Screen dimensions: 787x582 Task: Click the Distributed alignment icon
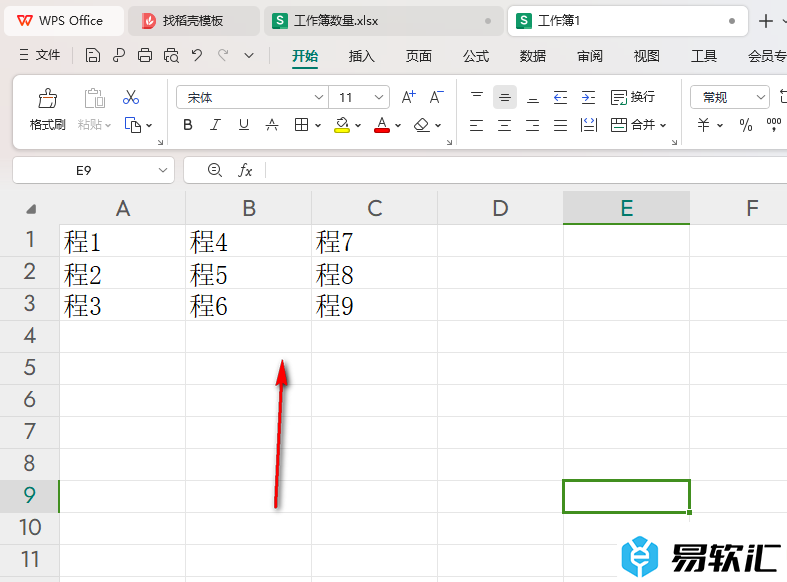(x=588, y=125)
